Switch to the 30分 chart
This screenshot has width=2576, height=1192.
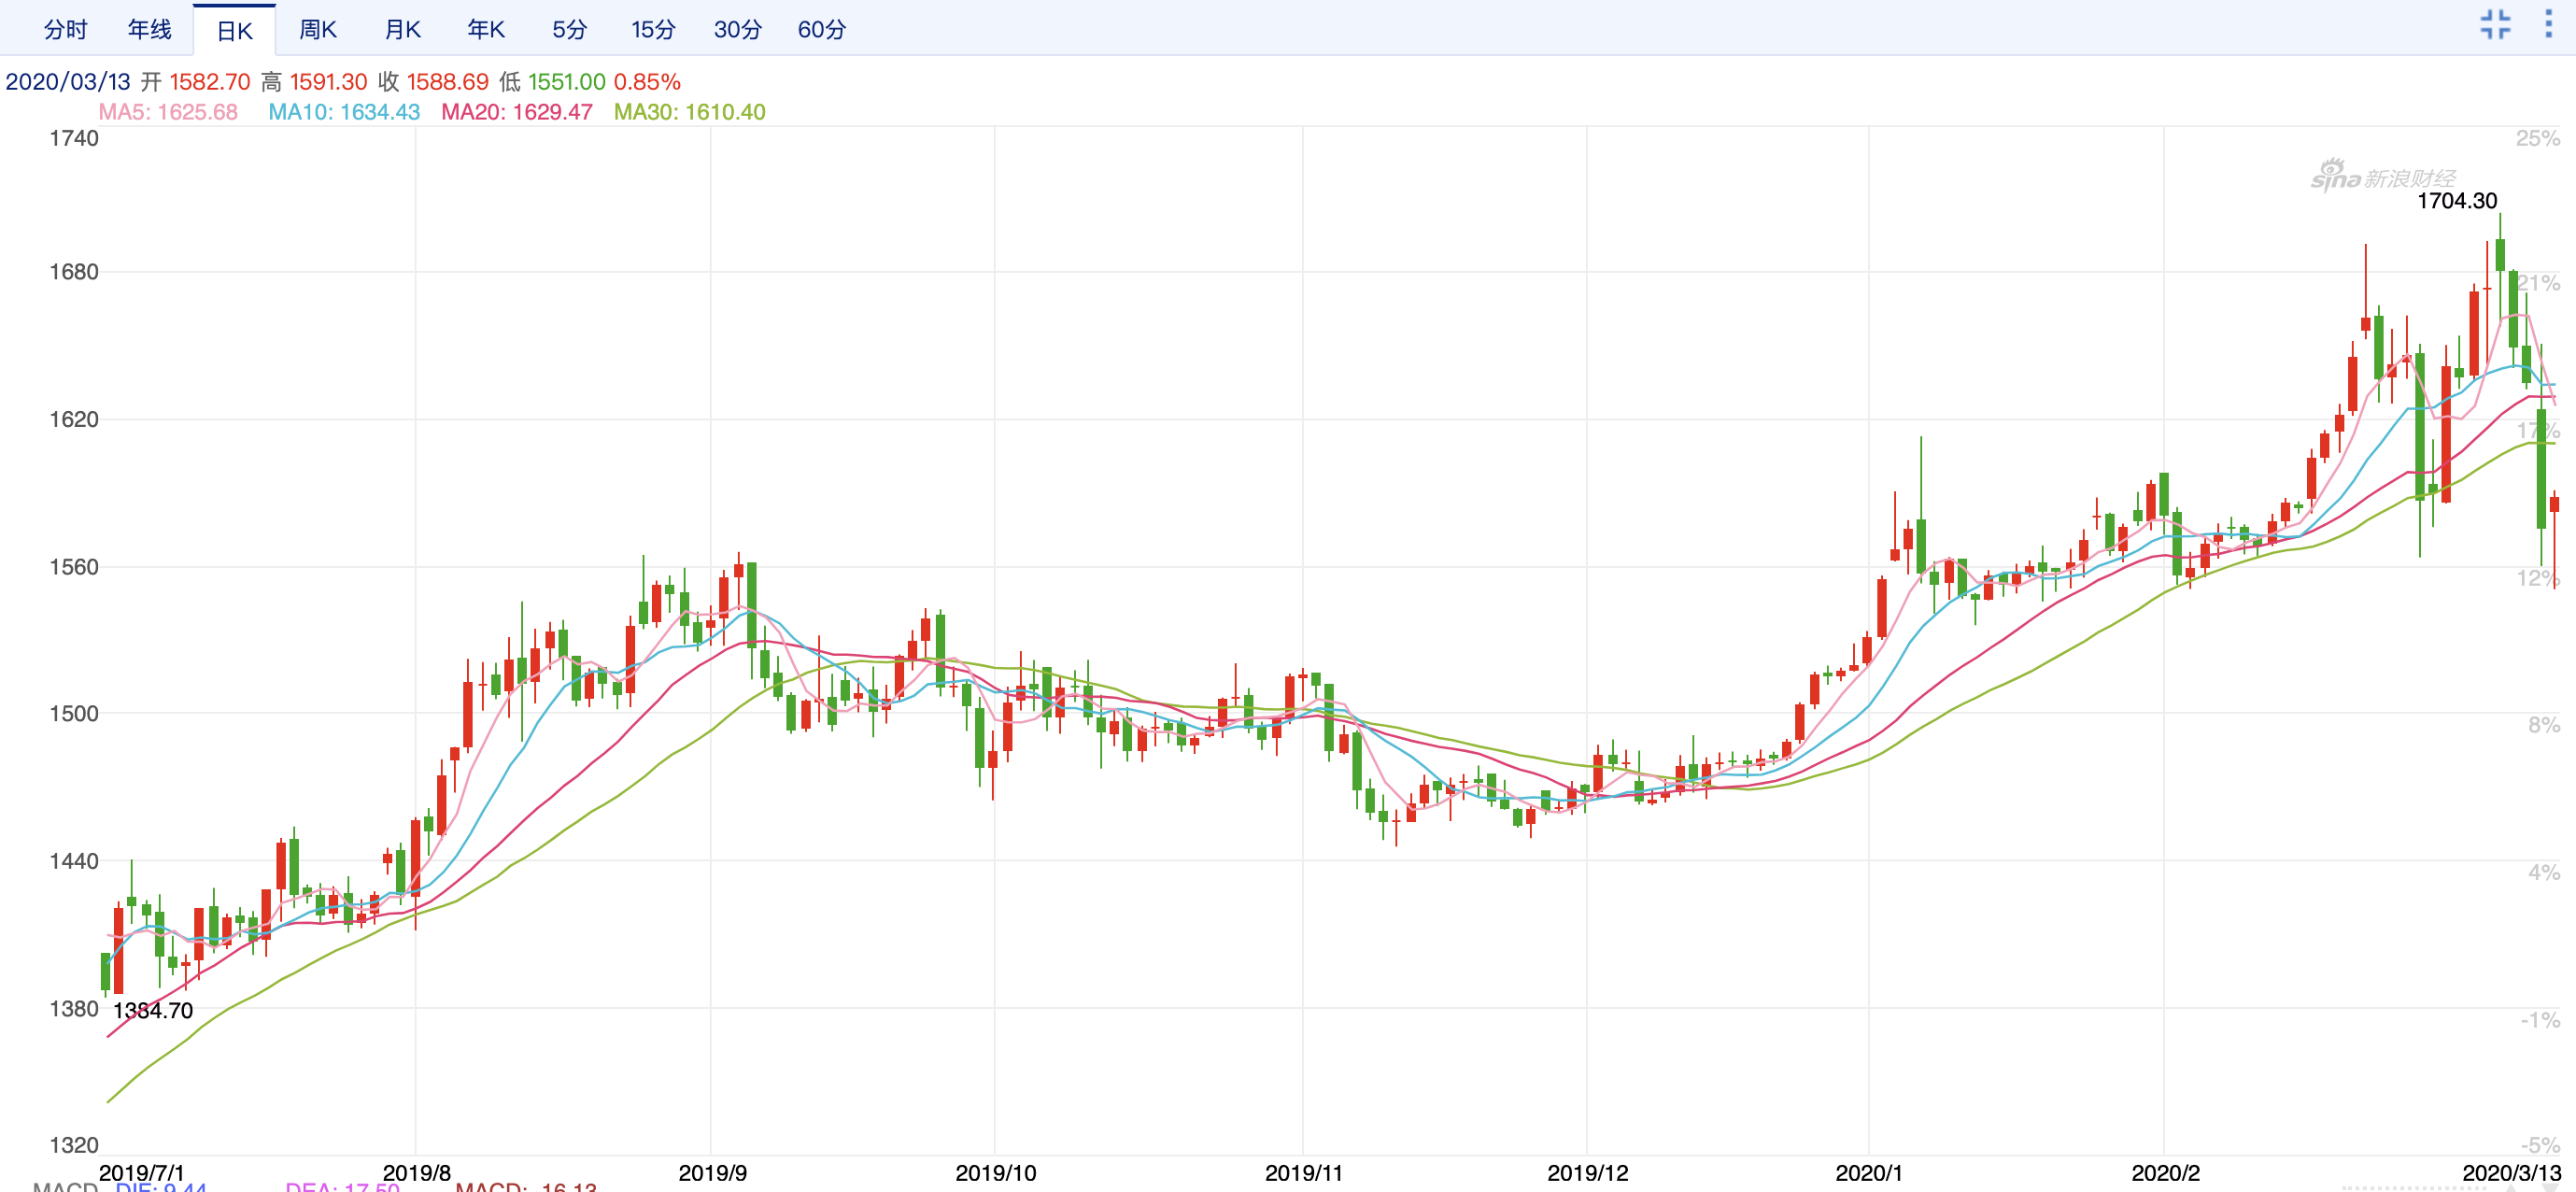738,30
